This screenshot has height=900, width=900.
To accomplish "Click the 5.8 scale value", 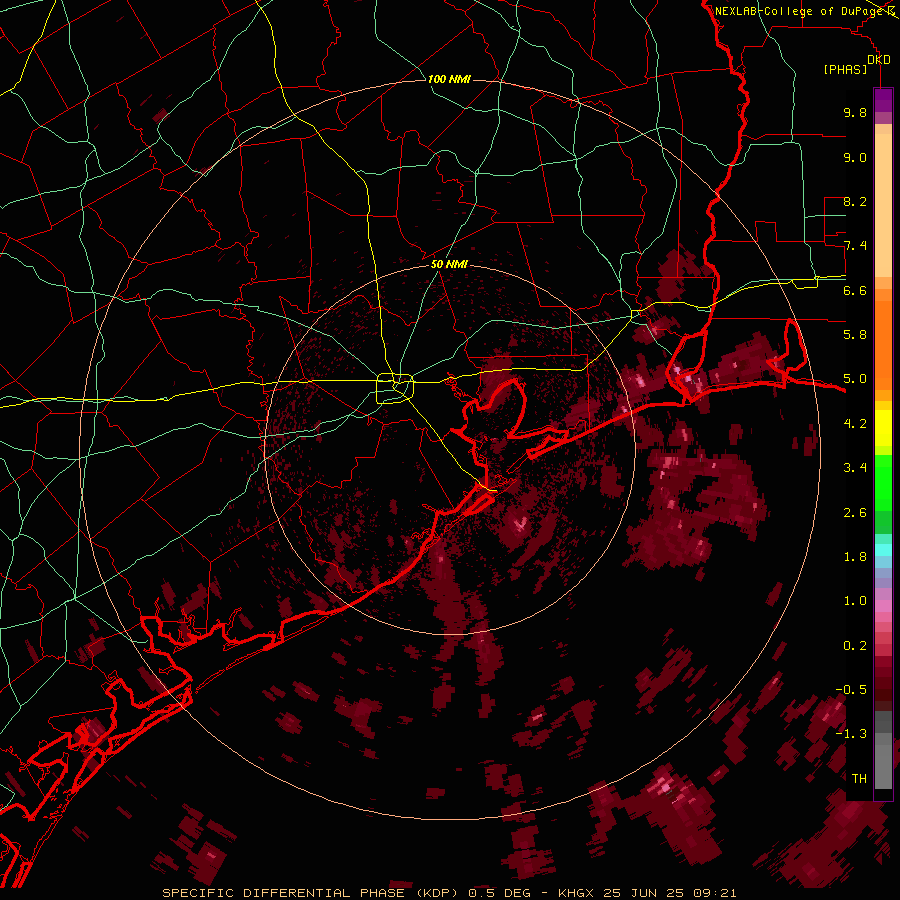I will (x=855, y=335).
